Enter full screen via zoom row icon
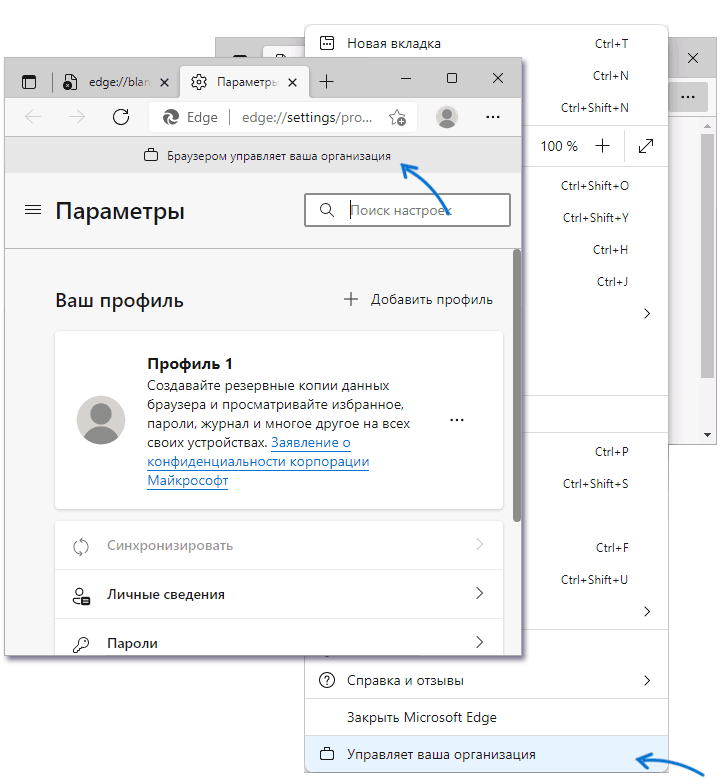The width and height of the screenshot is (722, 784). tap(646, 146)
